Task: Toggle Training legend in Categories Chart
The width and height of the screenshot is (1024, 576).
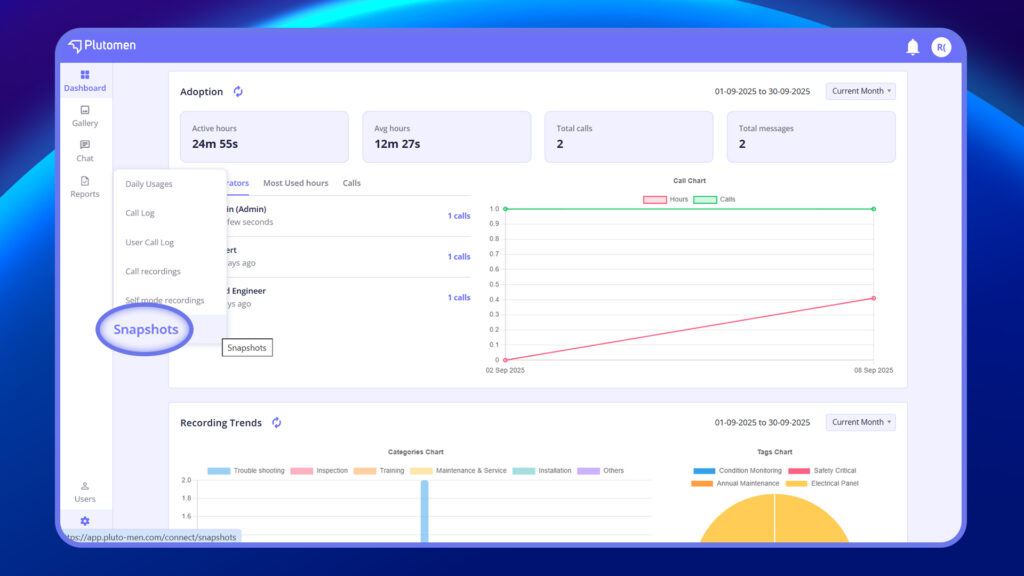Action: pyautogui.click(x=379, y=471)
